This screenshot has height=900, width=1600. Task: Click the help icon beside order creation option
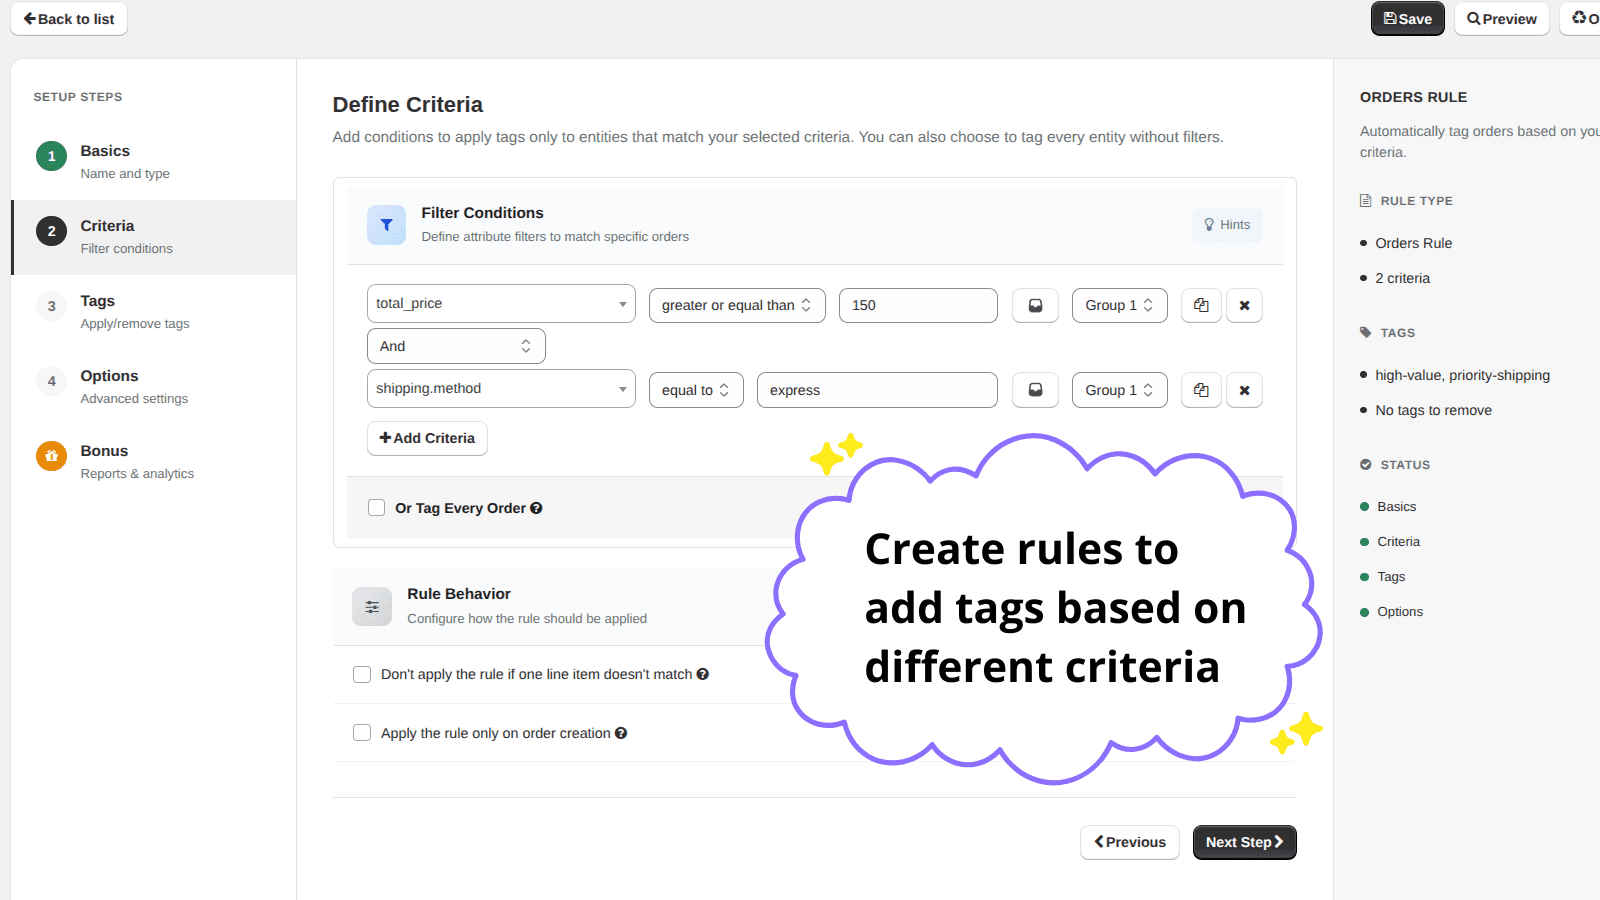(x=621, y=733)
